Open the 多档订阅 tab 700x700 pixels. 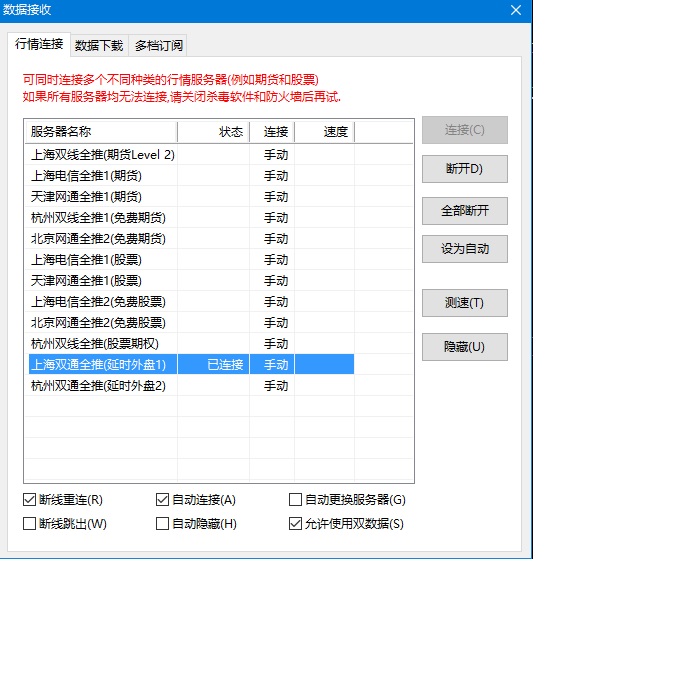tap(158, 46)
